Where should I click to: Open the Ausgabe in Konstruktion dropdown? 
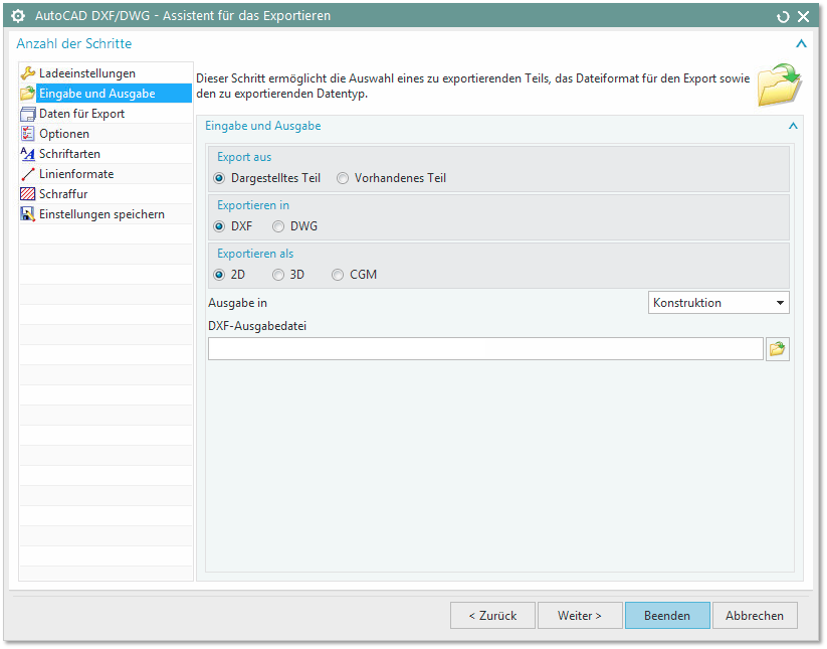point(718,303)
